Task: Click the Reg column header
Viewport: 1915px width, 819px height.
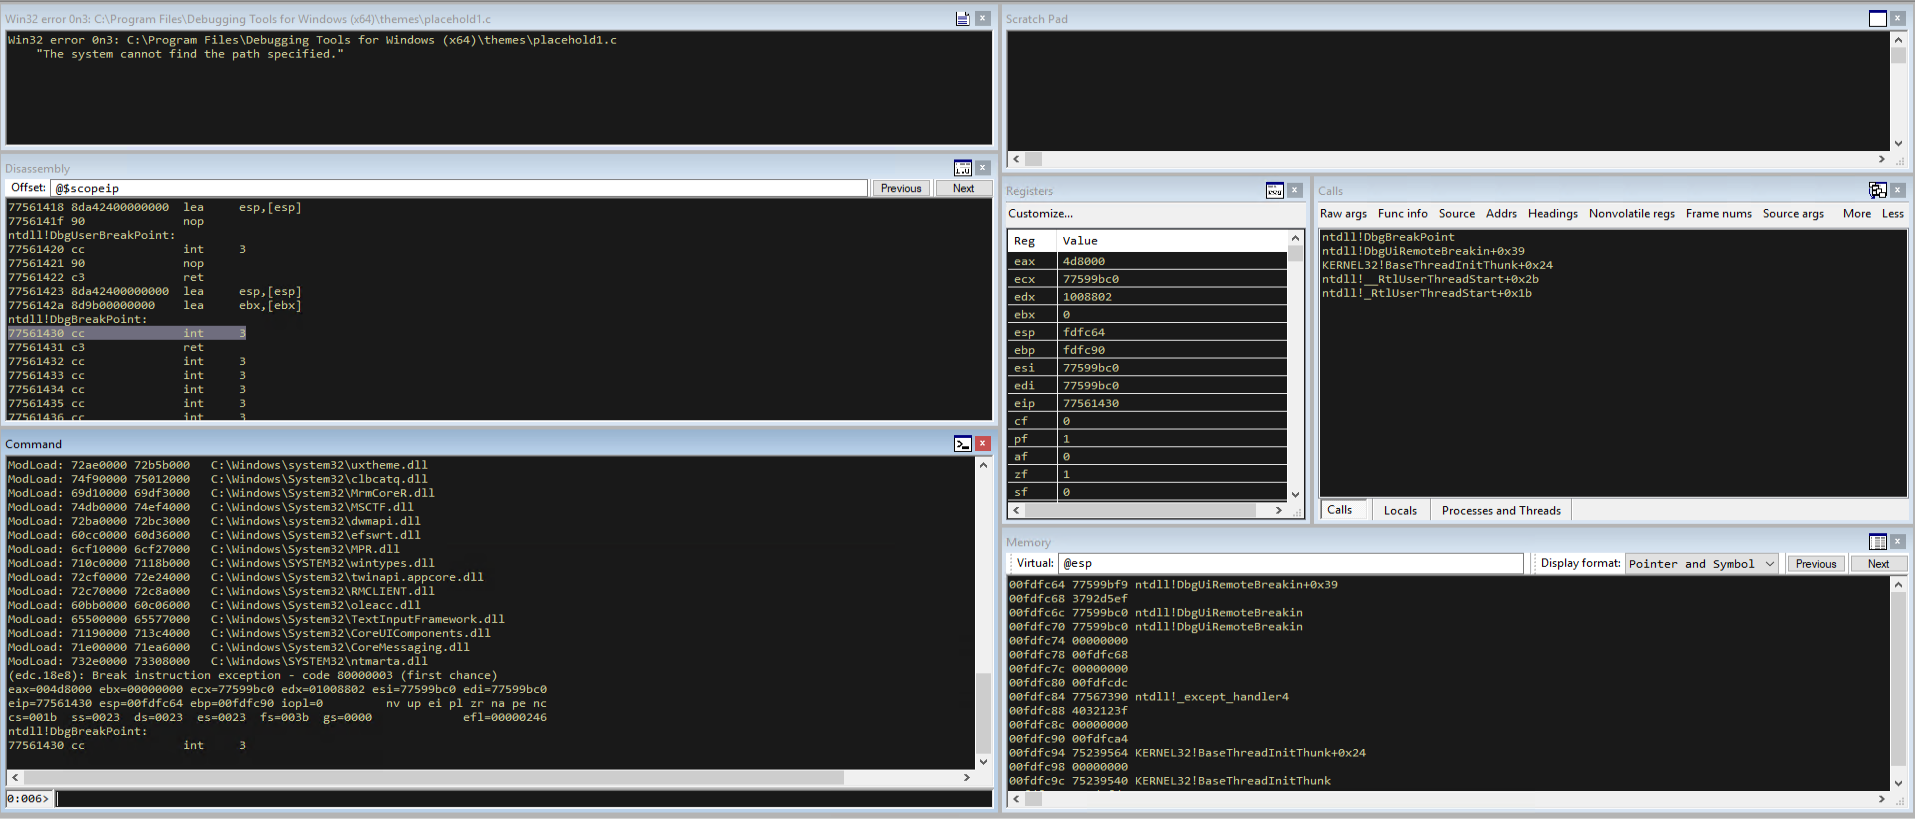Action: tap(1032, 241)
